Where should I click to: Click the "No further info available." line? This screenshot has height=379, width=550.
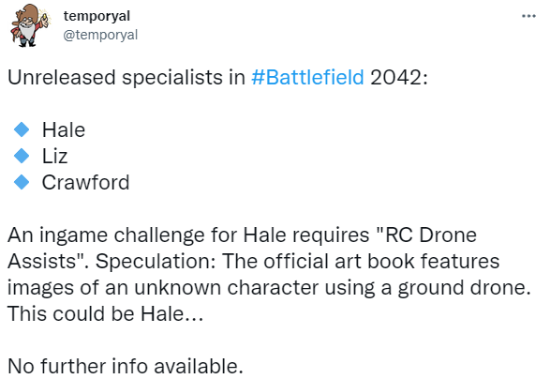point(125,366)
